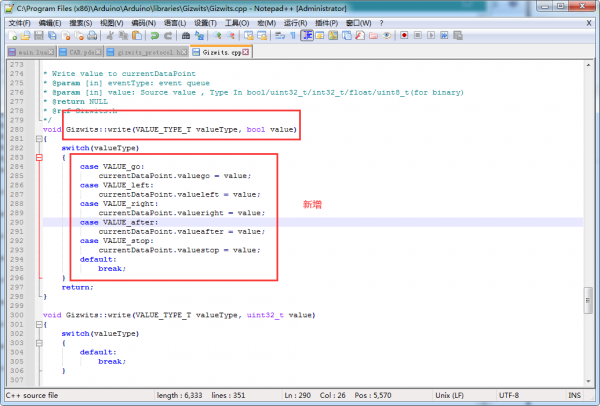Toggle synchronized vertical scrolling
Viewport: 600px width, 406px height.
(x=249, y=36)
